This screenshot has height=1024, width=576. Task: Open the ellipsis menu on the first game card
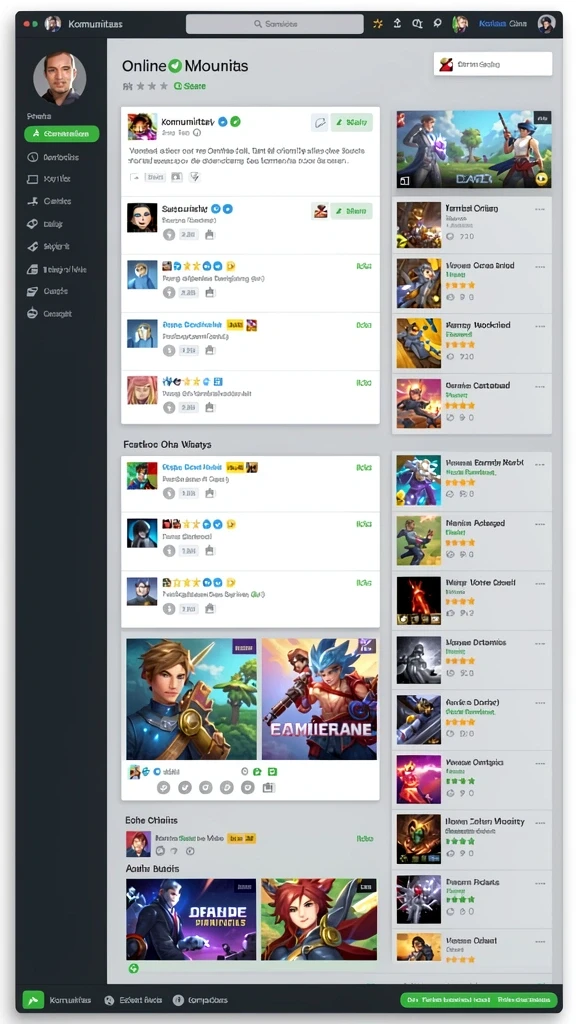point(540,209)
